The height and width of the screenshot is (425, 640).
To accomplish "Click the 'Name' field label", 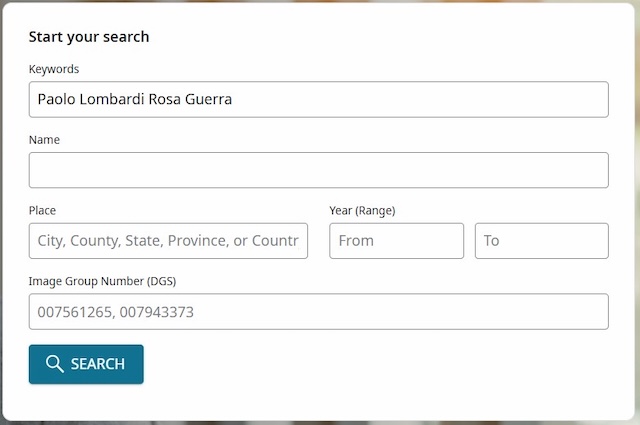I will coord(44,140).
